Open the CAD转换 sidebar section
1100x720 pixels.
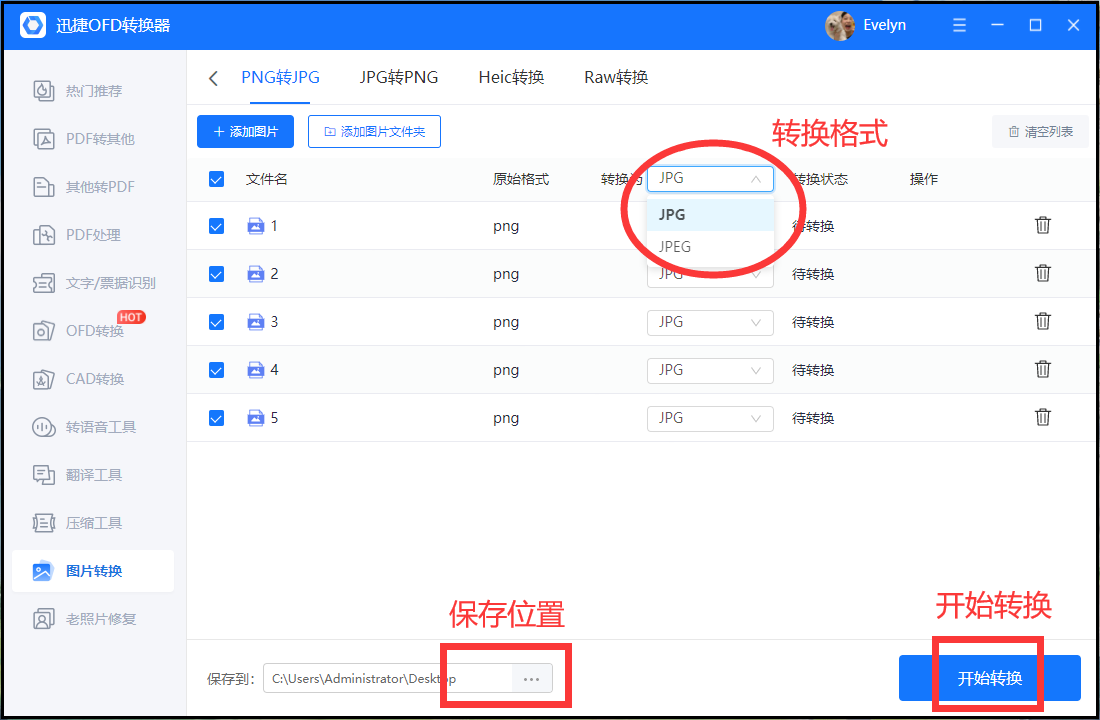coord(93,379)
